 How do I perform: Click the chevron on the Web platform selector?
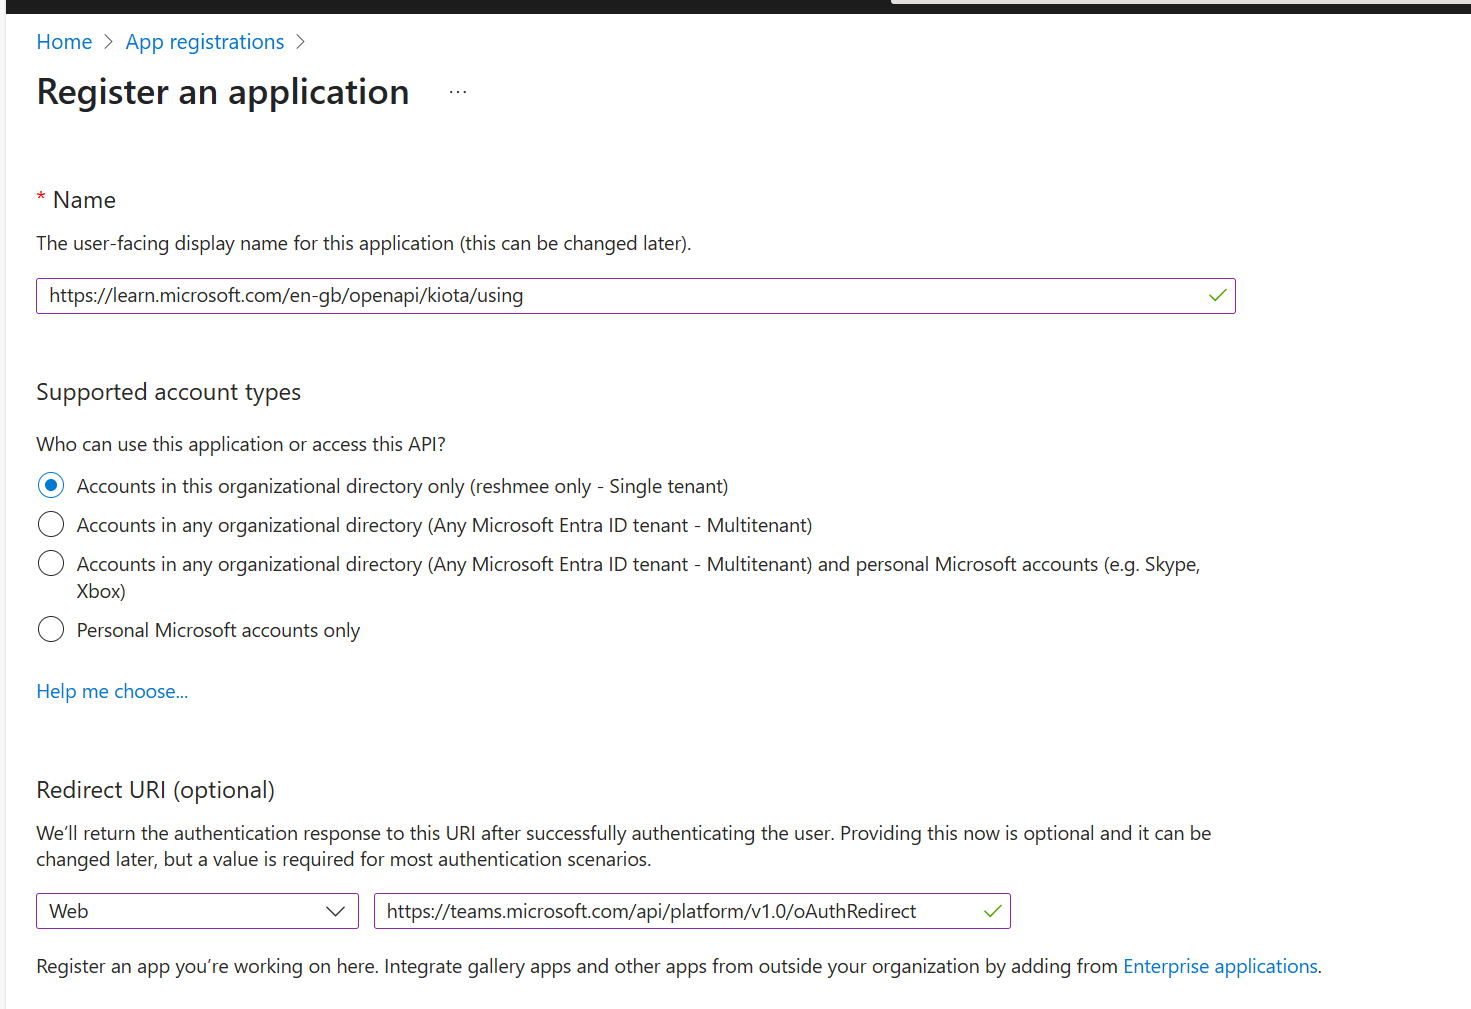point(335,911)
